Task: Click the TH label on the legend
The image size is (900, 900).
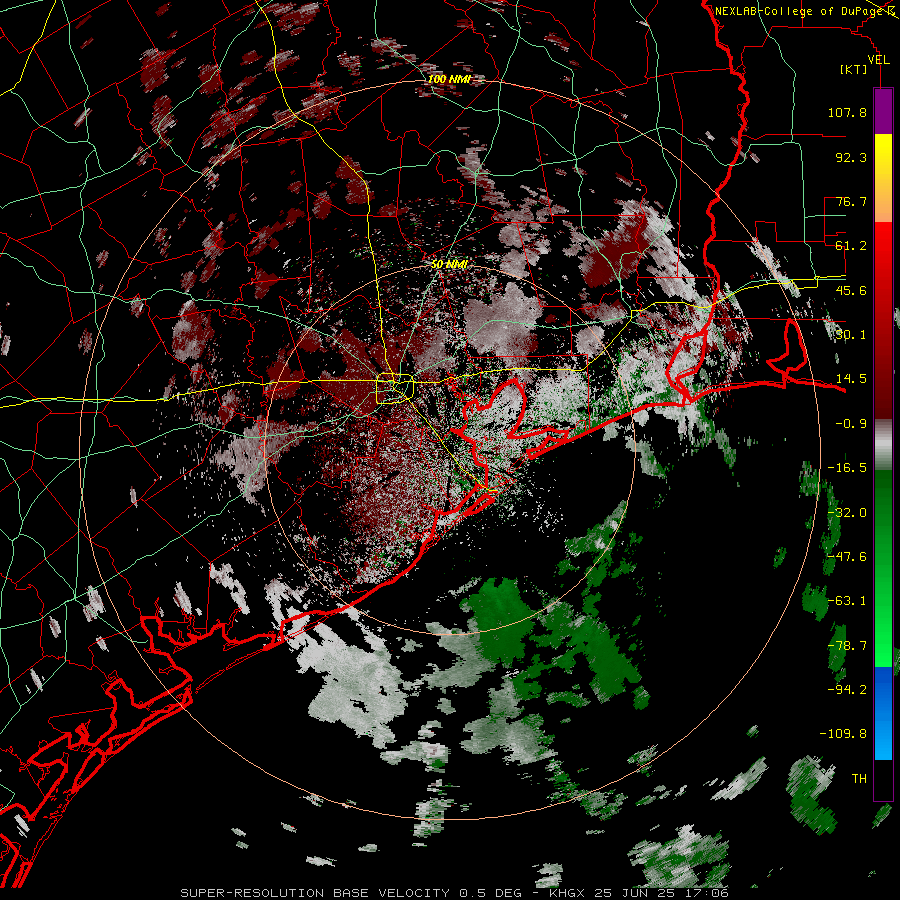Action: [x=859, y=779]
